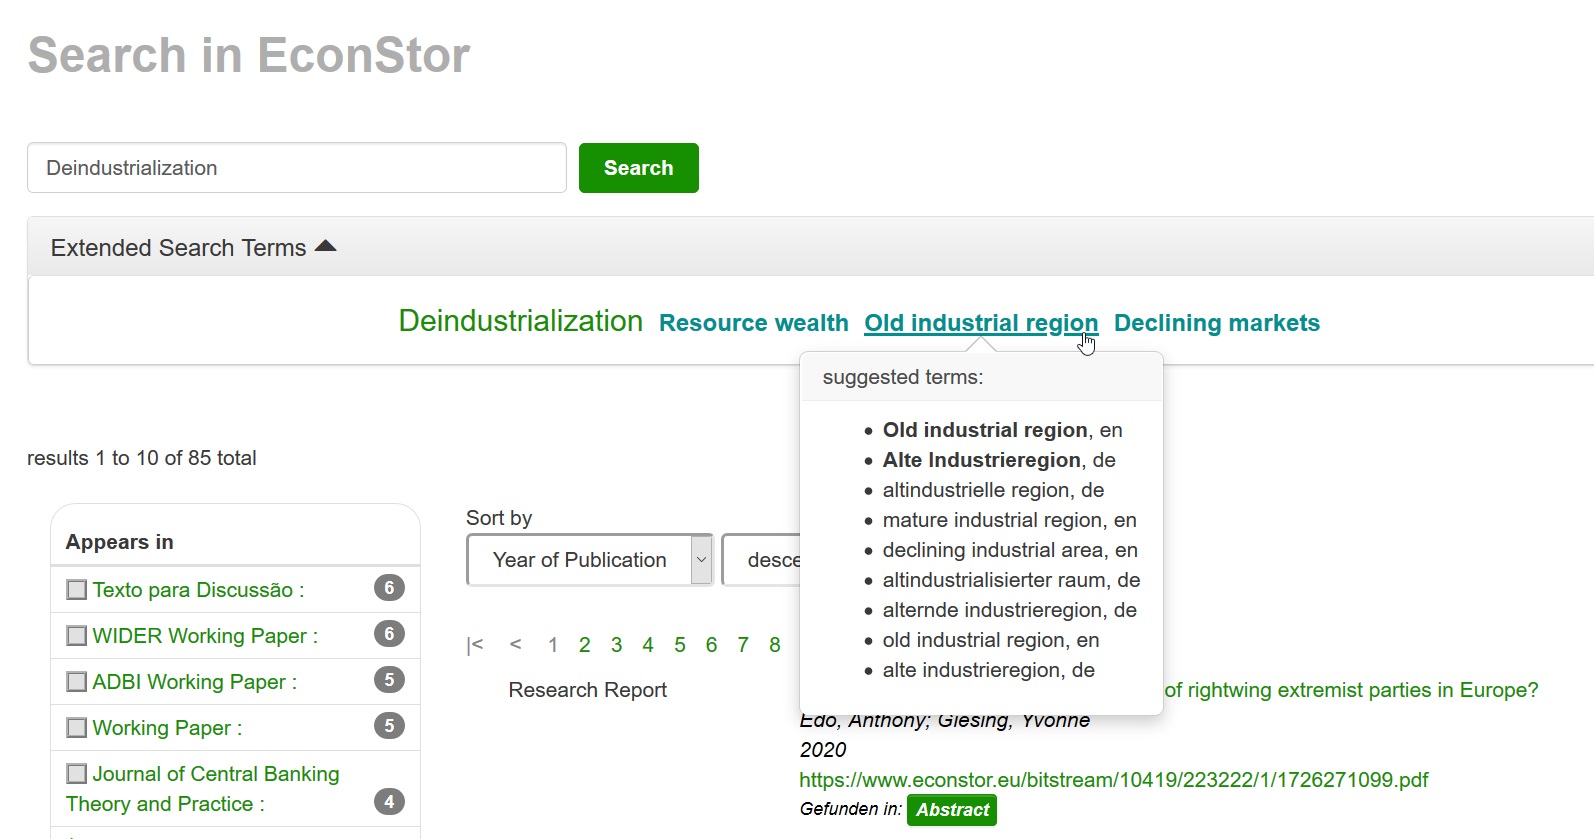Go to results page 5
Viewport: 1594px width, 839px height.
click(x=680, y=645)
